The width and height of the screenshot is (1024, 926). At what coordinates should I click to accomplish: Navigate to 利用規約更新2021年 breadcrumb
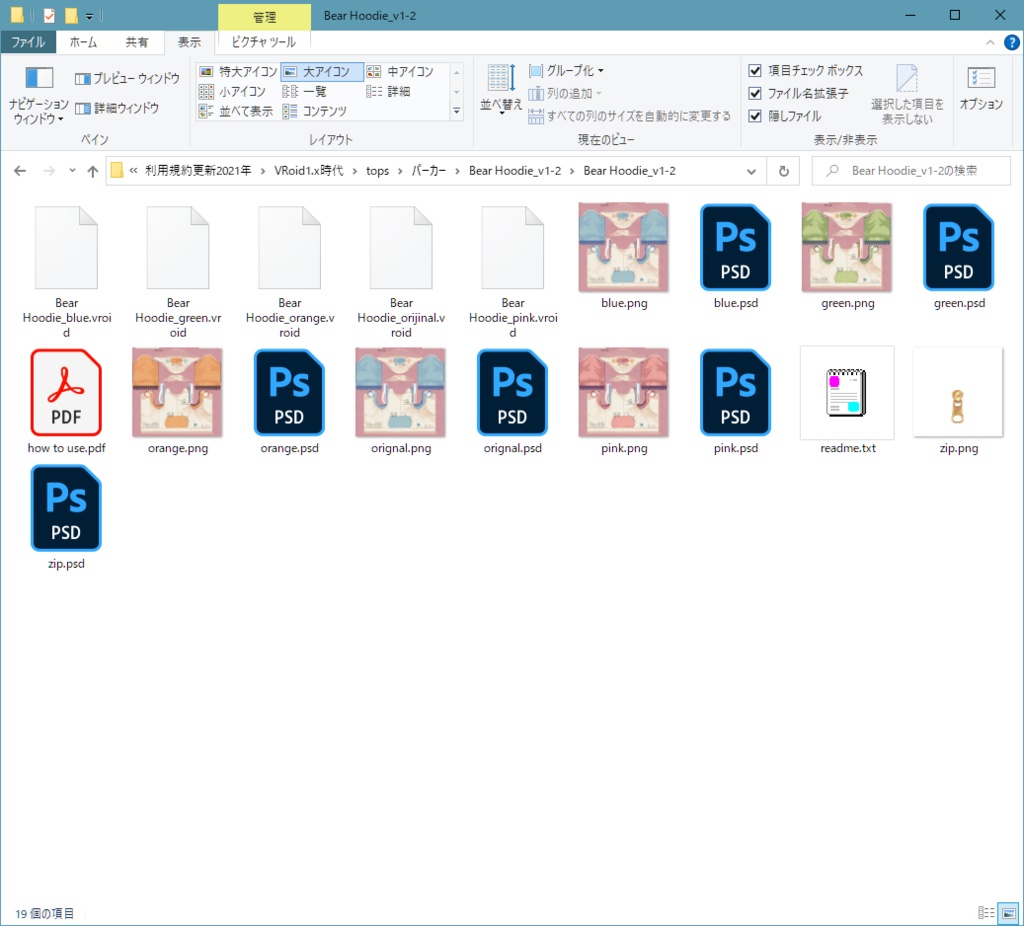coord(198,171)
